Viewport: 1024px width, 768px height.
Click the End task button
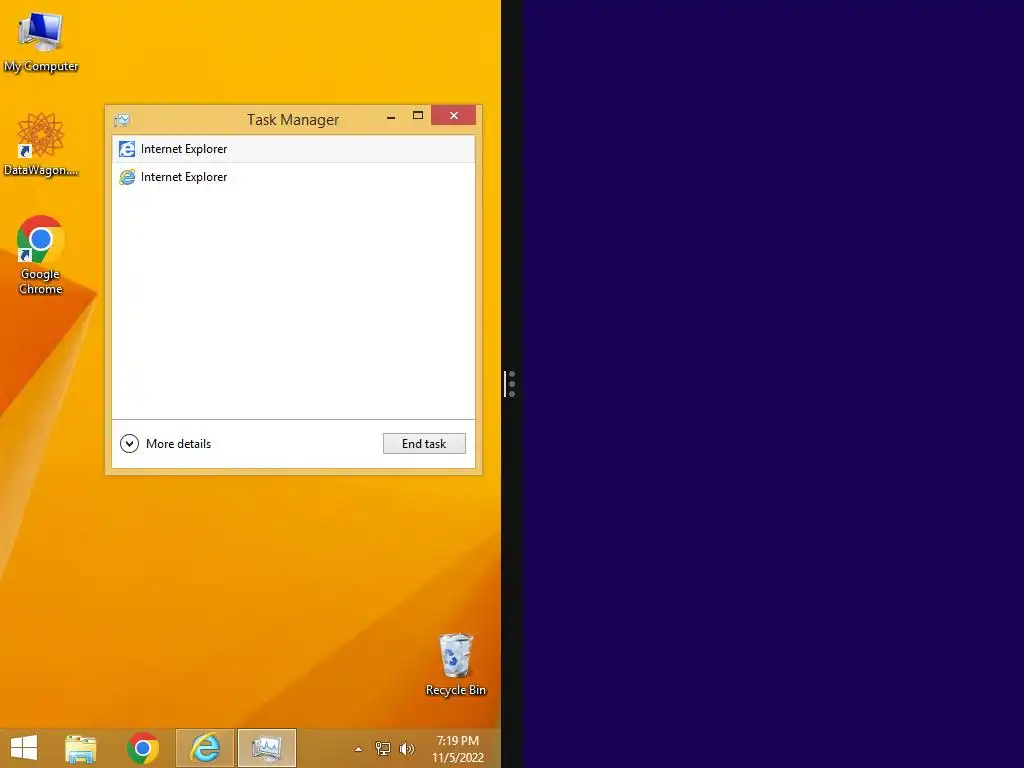(x=424, y=444)
